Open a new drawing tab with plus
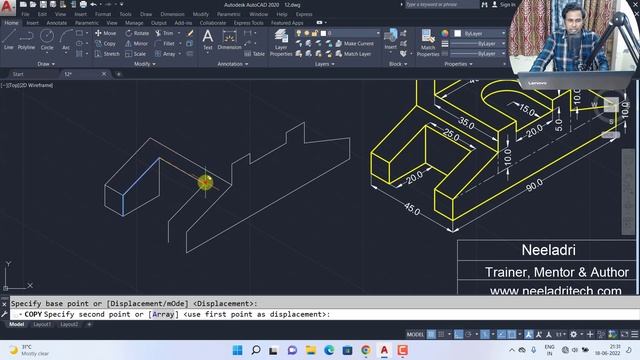This screenshot has width=640, height=360. point(119,74)
